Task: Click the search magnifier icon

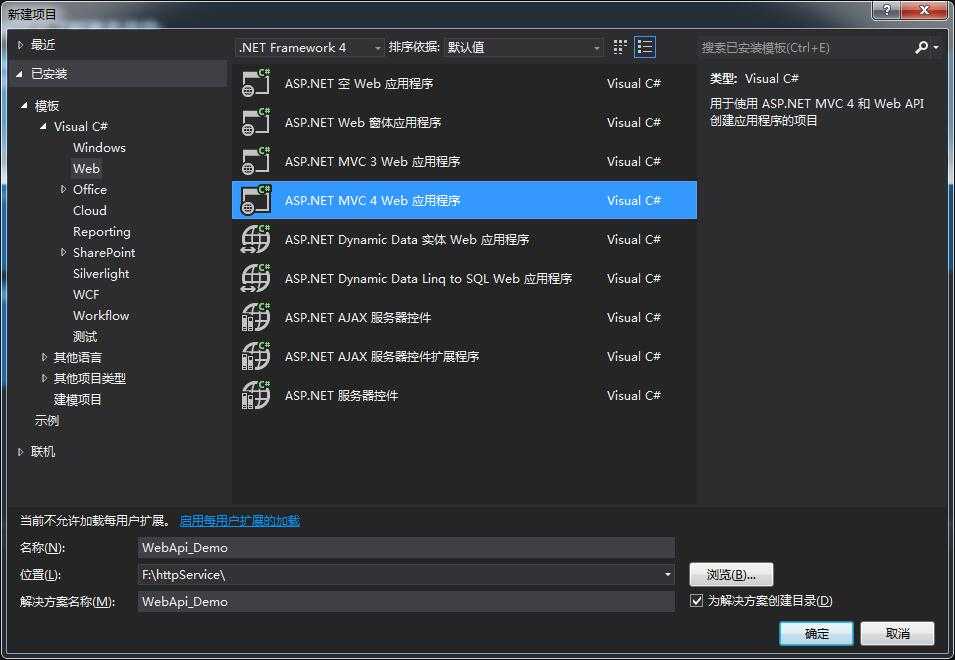Action: pyautogui.click(x=921, y=47)
